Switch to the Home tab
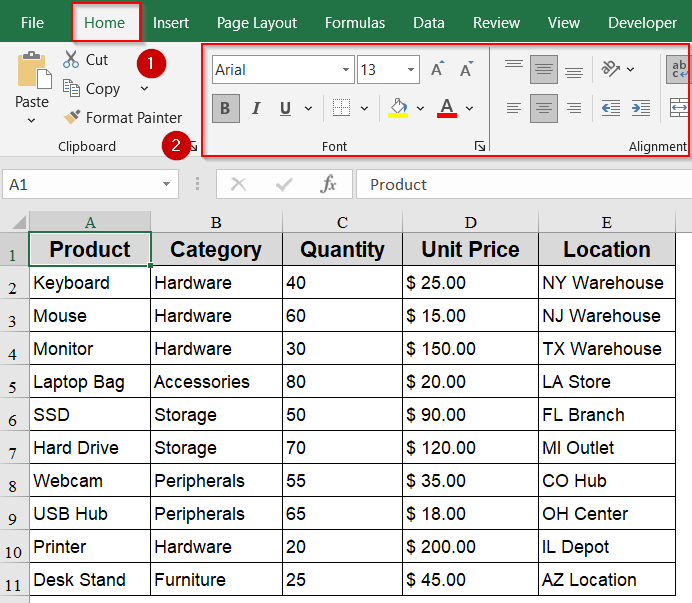The image size is (692, 603). click(105, 23)
